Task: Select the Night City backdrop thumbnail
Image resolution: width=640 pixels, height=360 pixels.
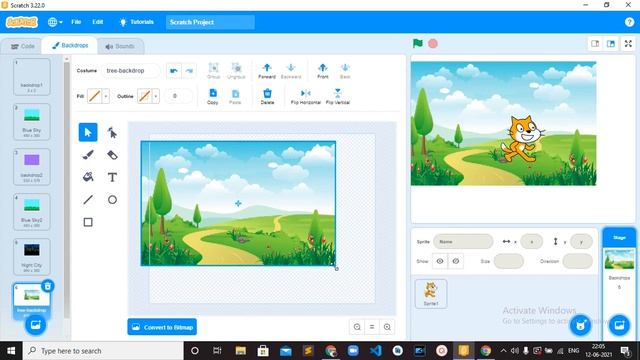Action: 32,256
